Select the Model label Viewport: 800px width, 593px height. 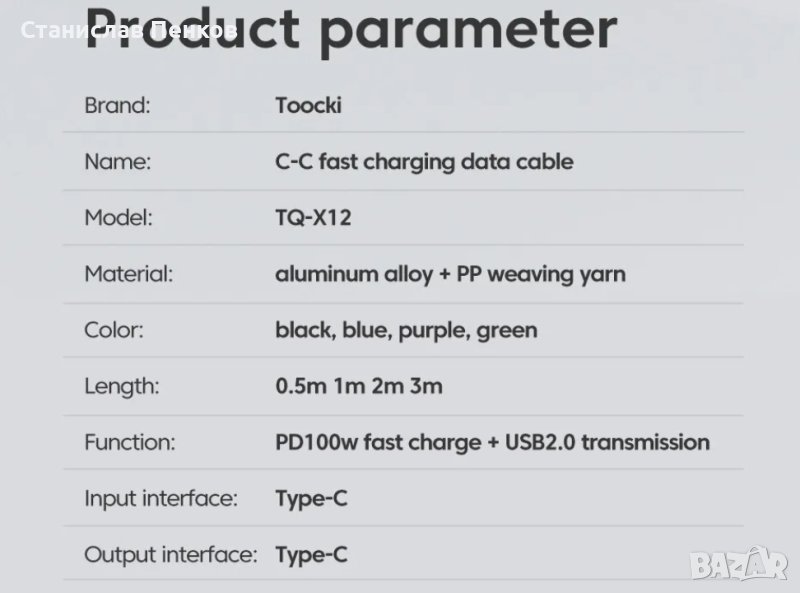[x=118, y=217]
